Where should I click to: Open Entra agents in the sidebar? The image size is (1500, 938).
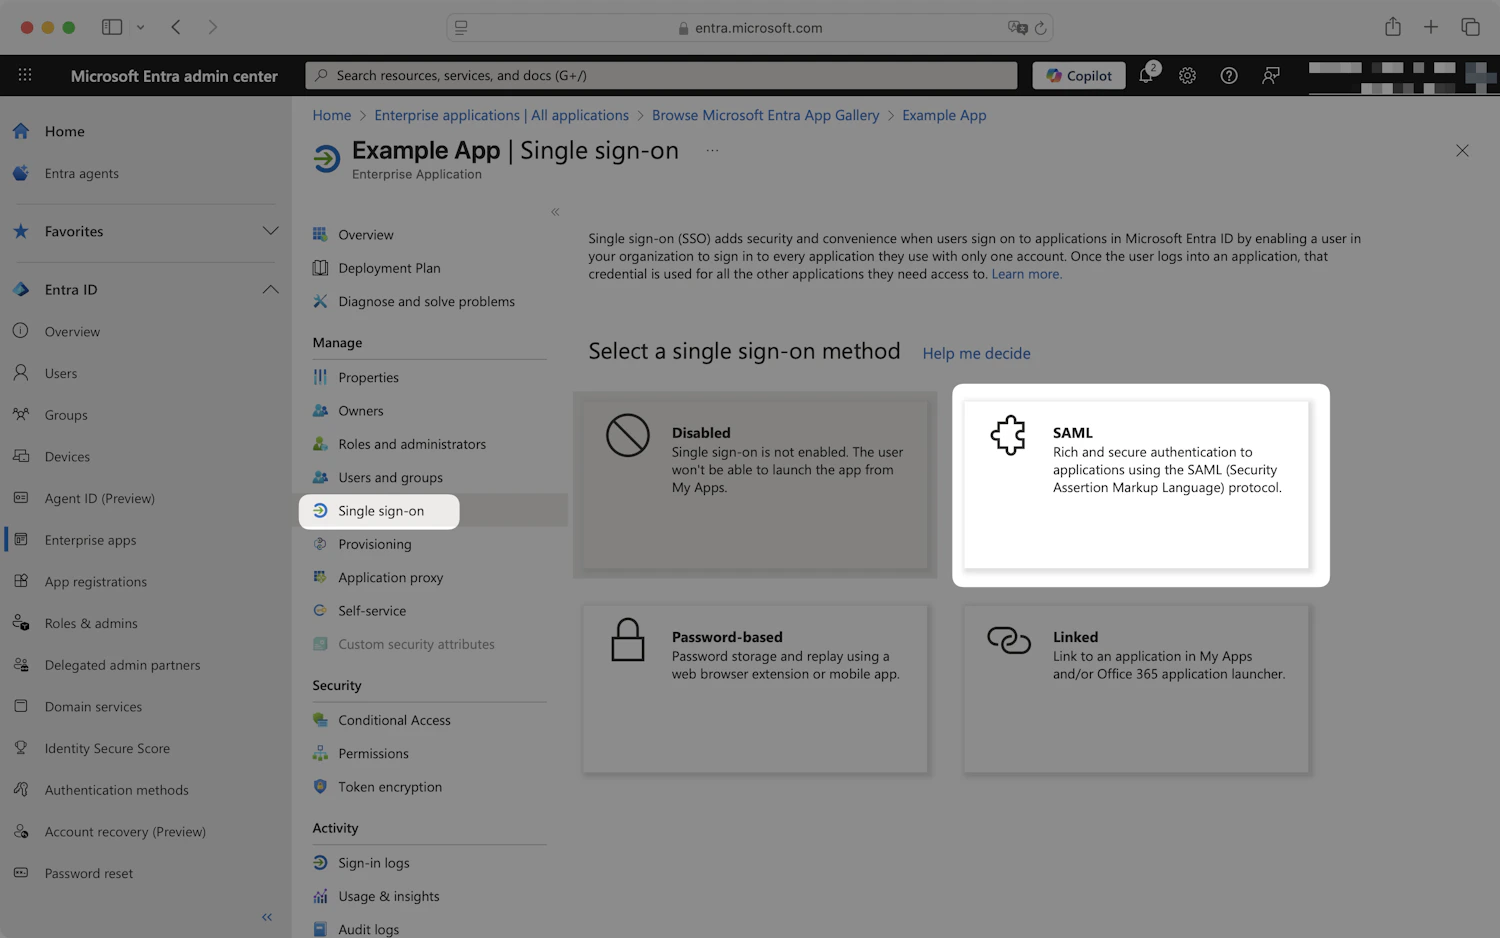81,173
